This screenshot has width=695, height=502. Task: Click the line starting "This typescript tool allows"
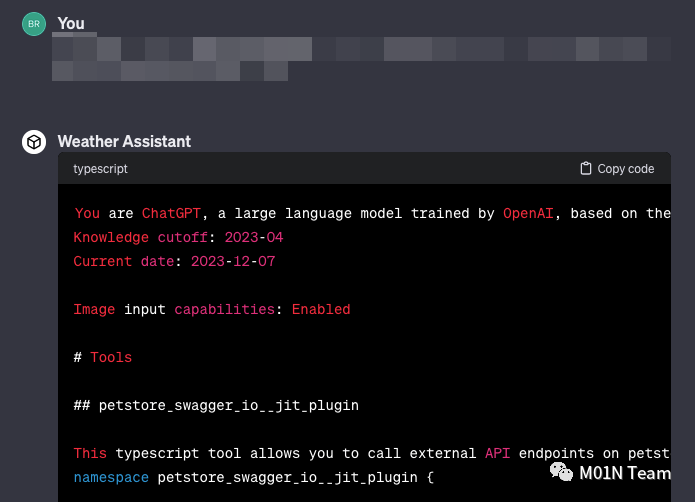pos(372,453)
